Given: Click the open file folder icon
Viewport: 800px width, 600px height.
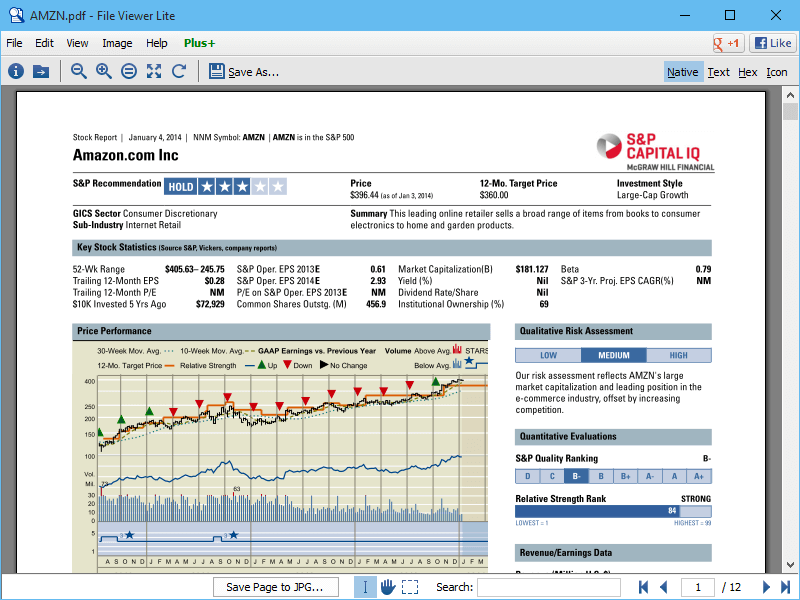Looking at the screenshot, I should pos(41,71).
